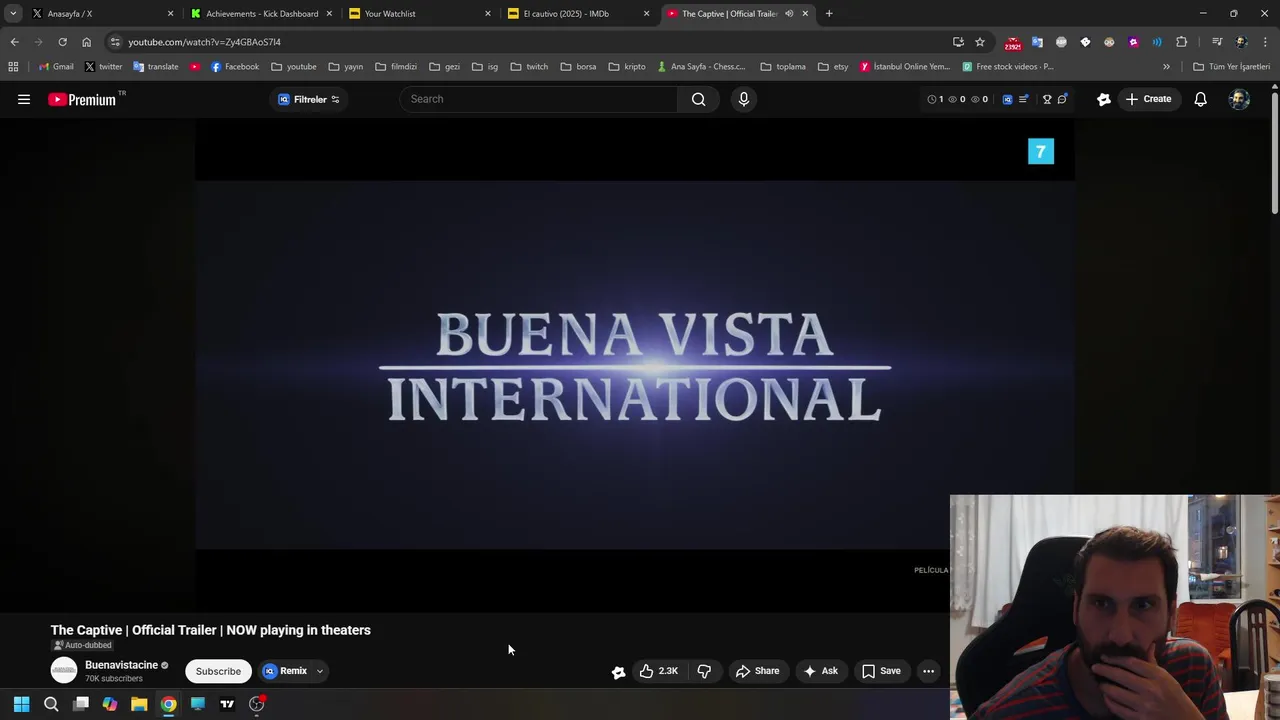1280x720 pixels.
Task: Click the vidIQ logo badge in header
Action: tap(1007, 99)
